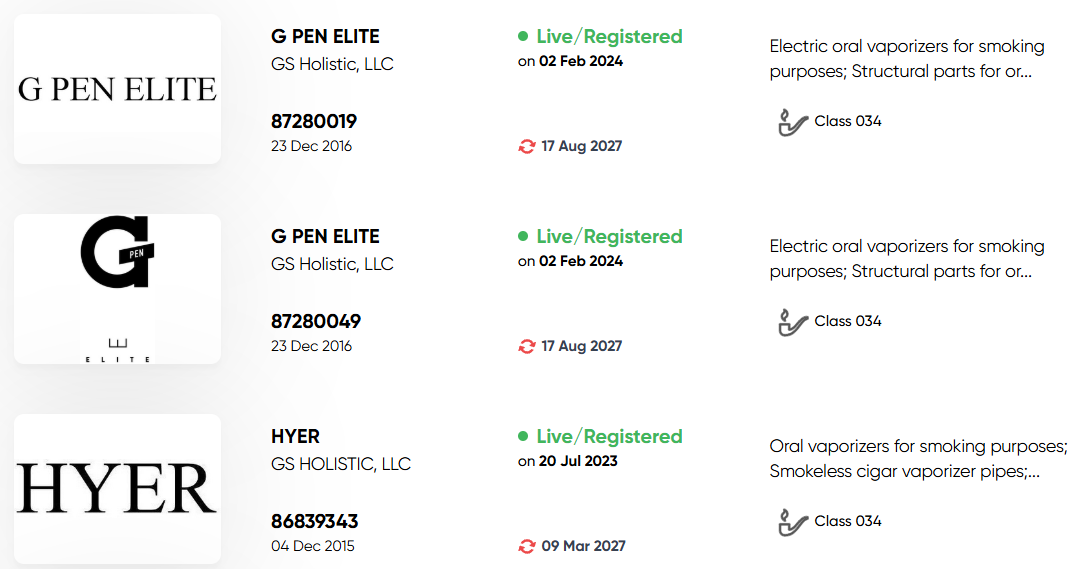Select serial number 87280049
The width and height of the screenshot is (1079, 569).
316,322
